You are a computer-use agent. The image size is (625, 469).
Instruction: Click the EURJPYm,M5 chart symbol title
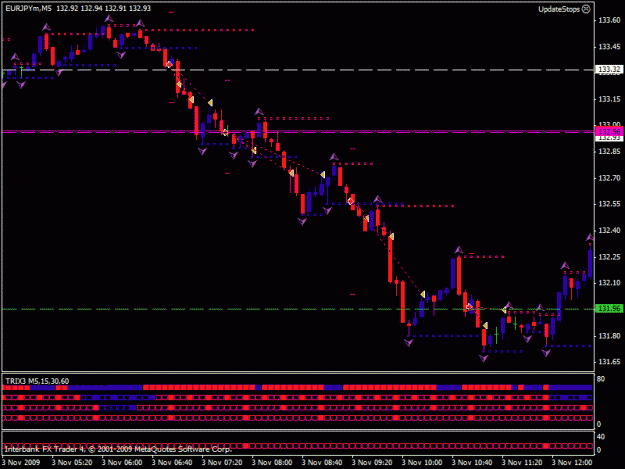(x=28, y=8)
